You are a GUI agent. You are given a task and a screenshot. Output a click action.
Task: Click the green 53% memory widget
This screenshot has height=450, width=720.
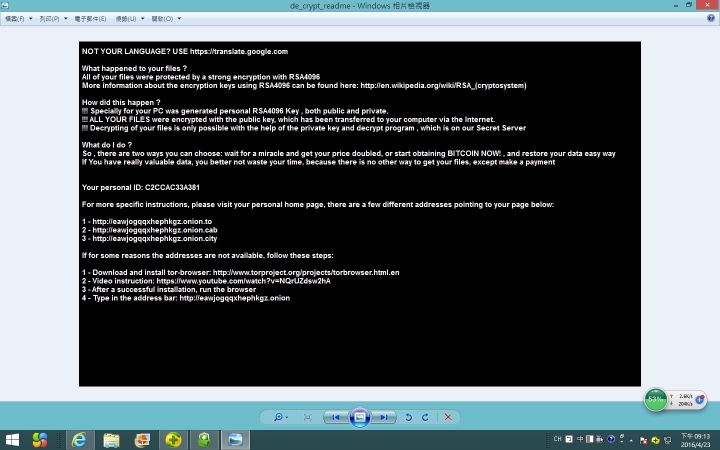655,399
